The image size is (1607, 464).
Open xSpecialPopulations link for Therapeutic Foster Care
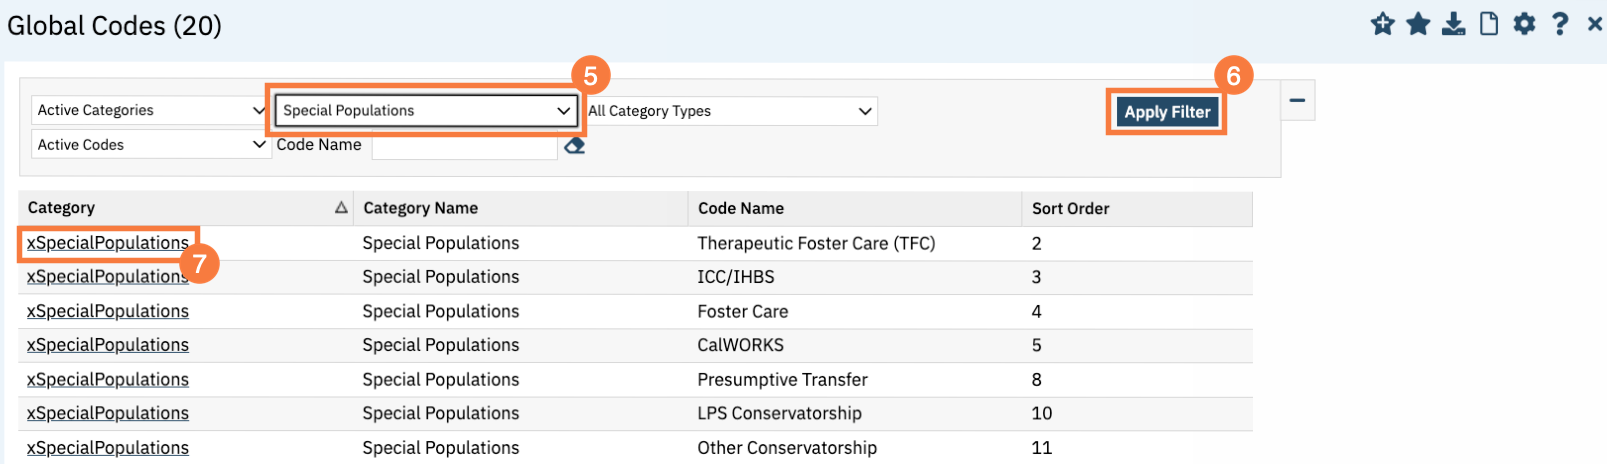point(108,243)
